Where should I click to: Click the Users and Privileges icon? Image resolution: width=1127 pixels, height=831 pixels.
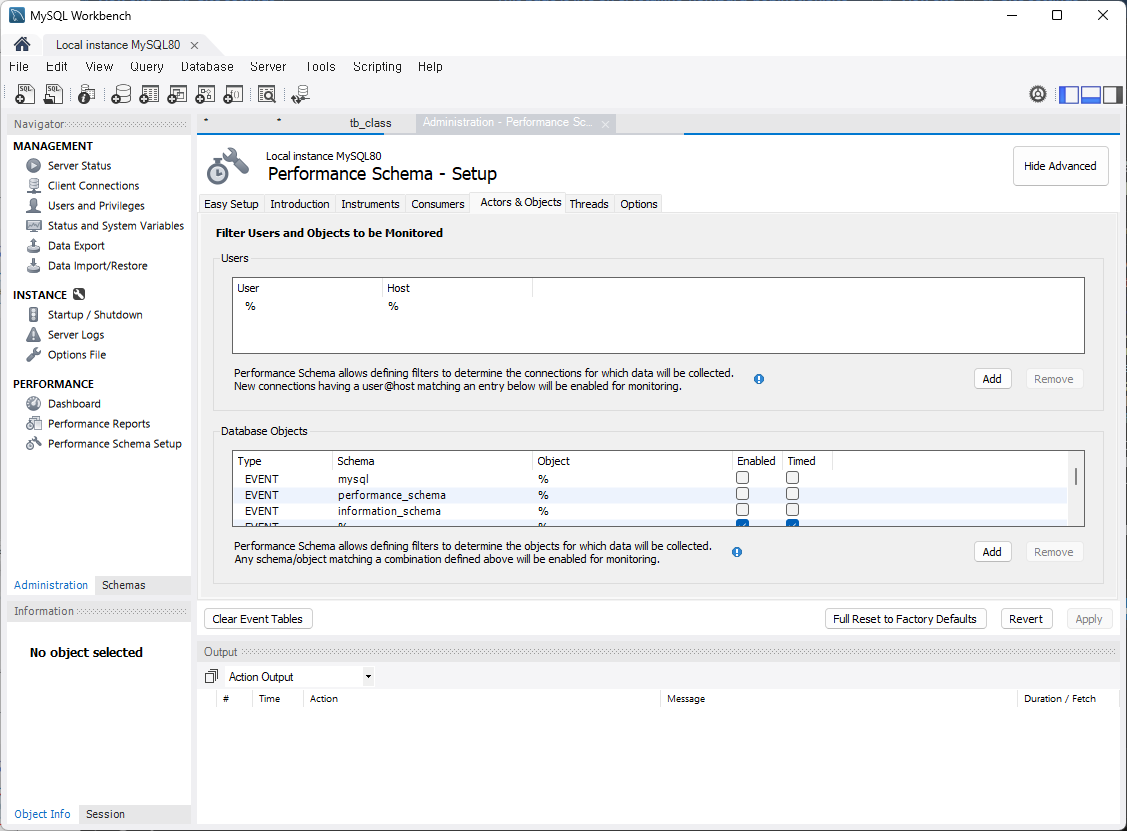(x=34, y=206)
